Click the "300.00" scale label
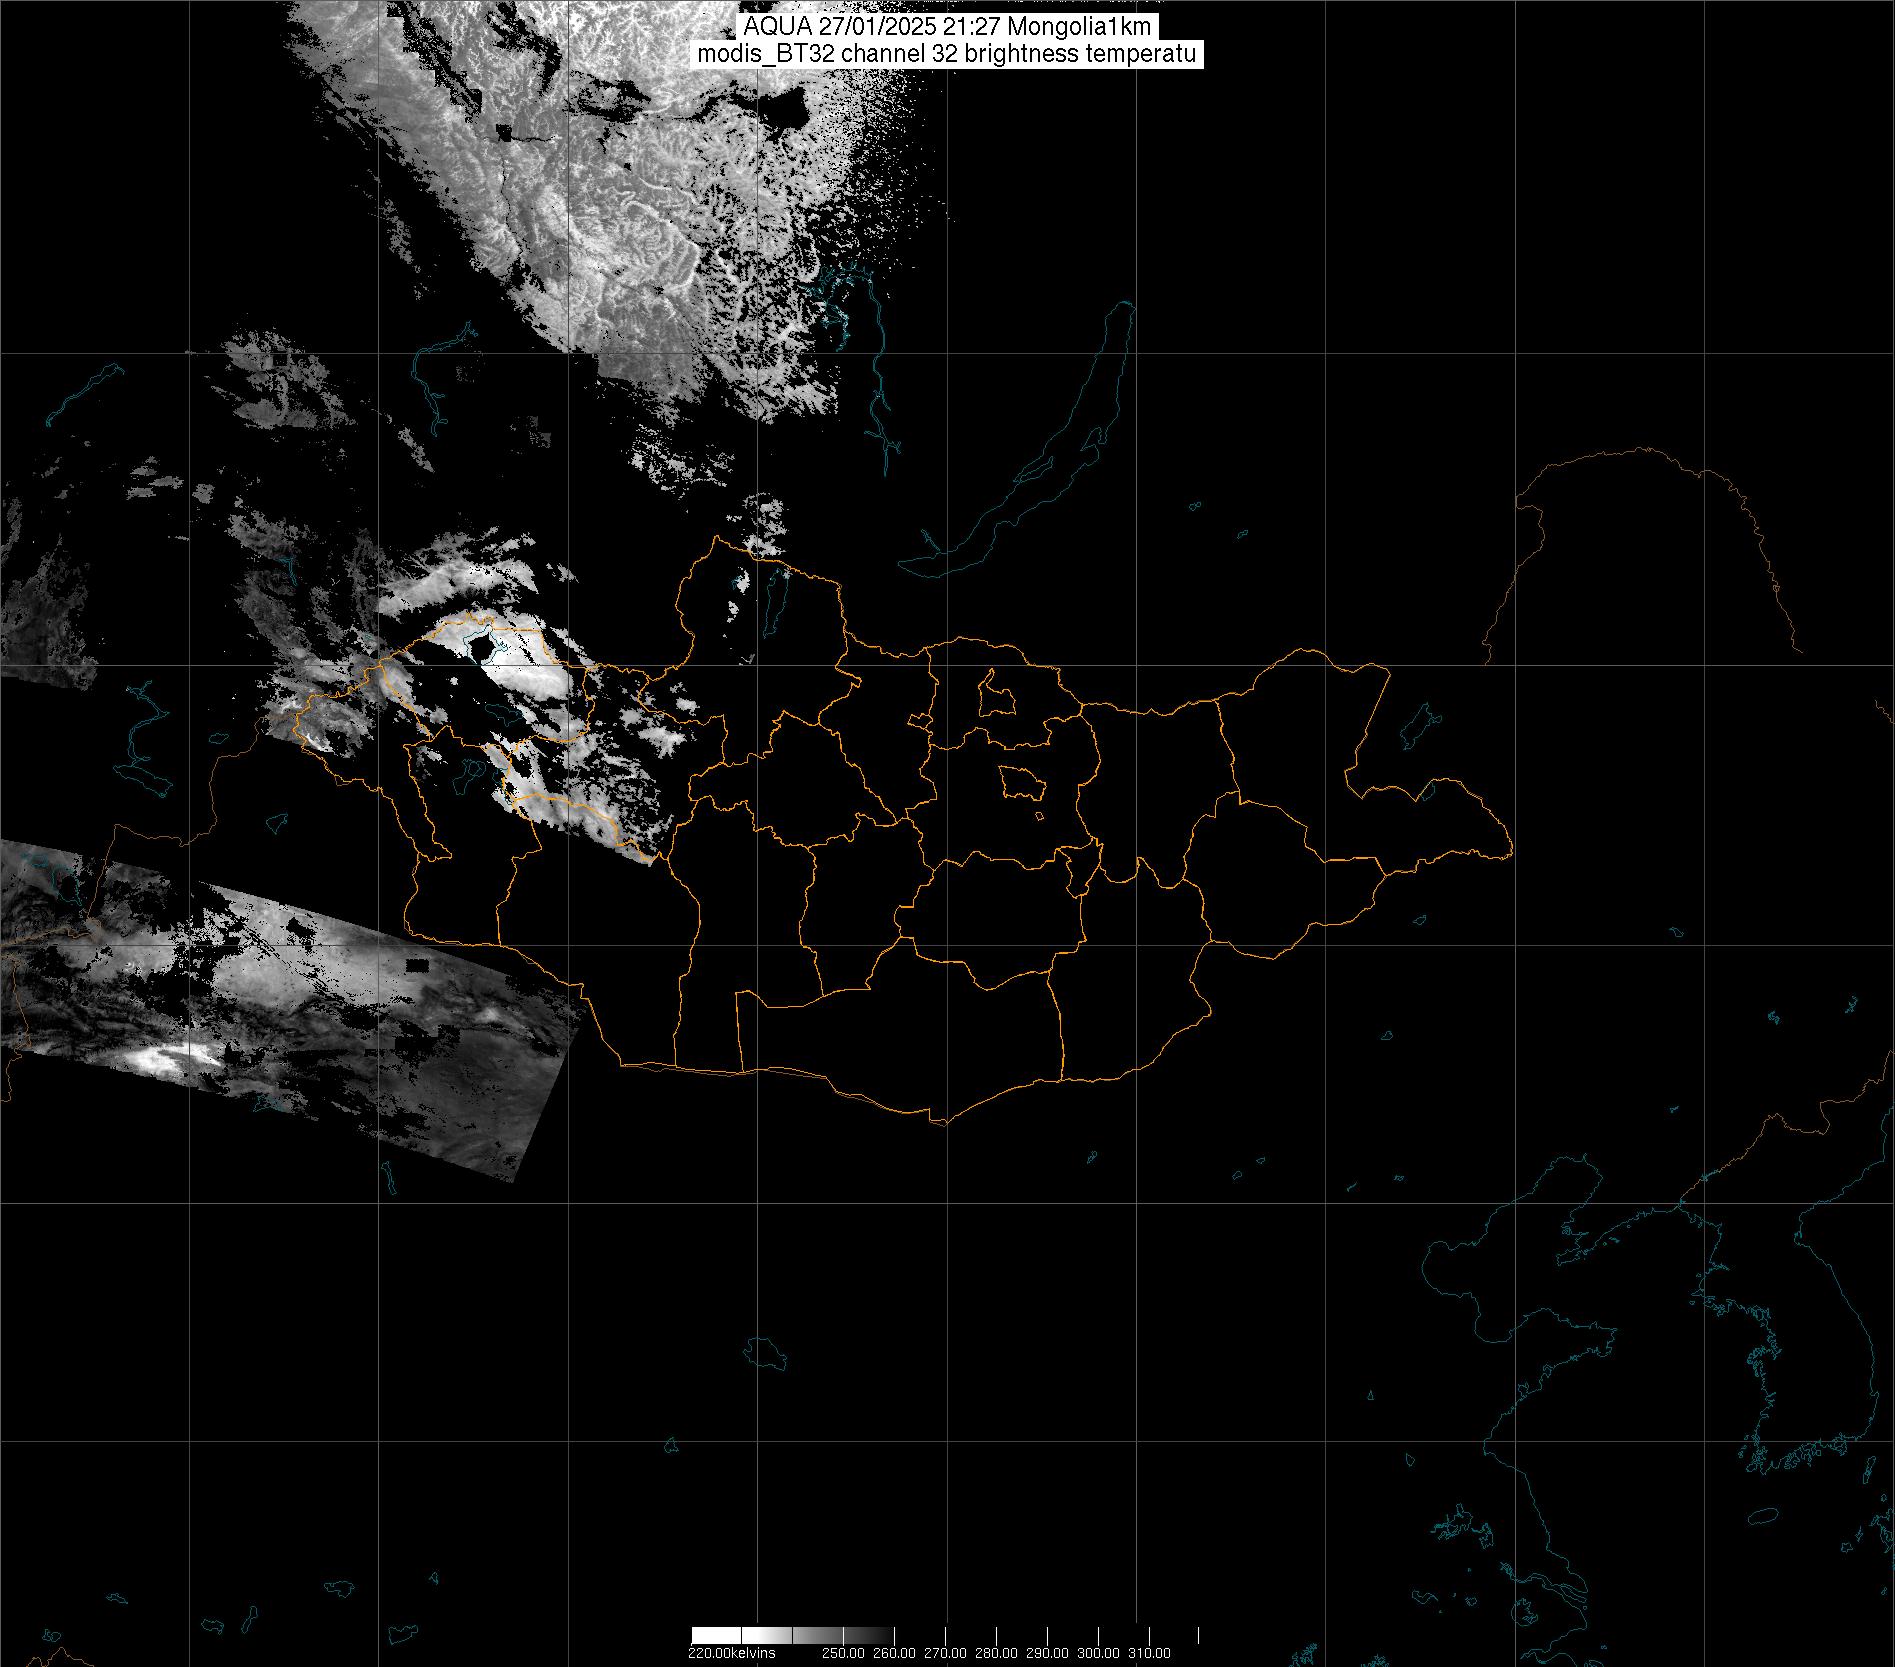 coord(1099,1652)
